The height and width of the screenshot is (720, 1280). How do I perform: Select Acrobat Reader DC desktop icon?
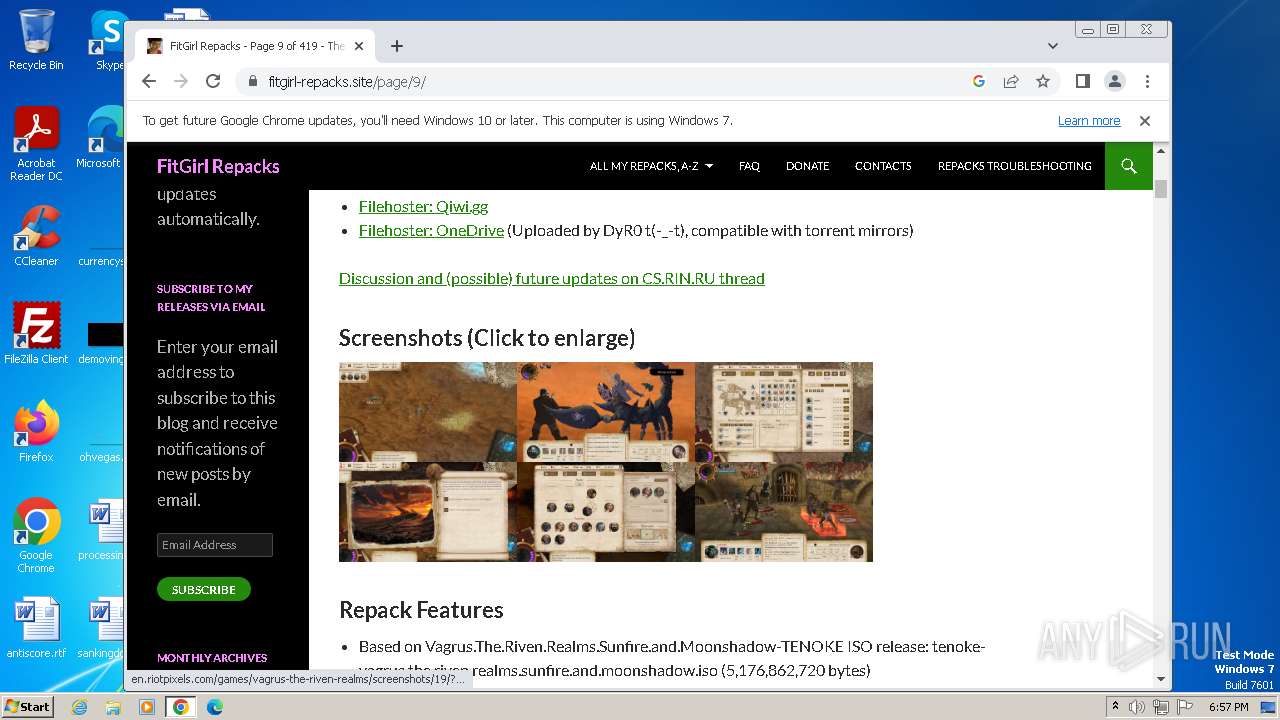[36, 143]
